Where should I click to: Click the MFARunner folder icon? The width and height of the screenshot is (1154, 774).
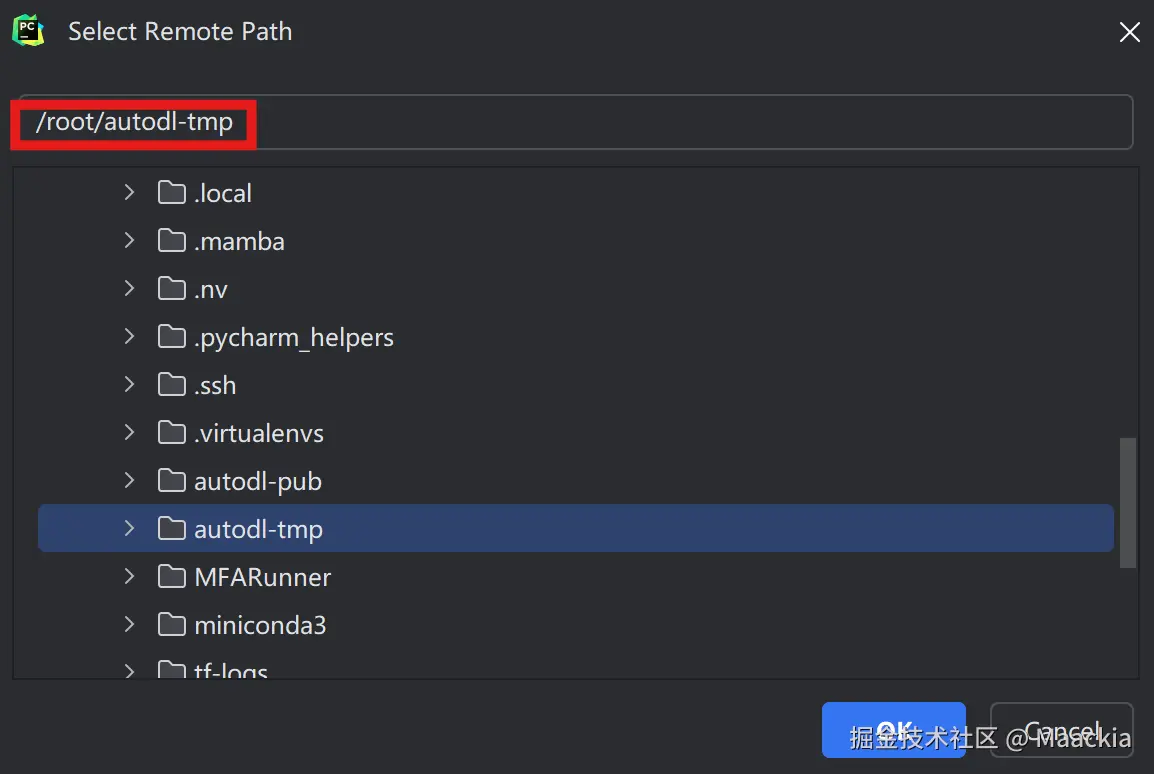172,577
